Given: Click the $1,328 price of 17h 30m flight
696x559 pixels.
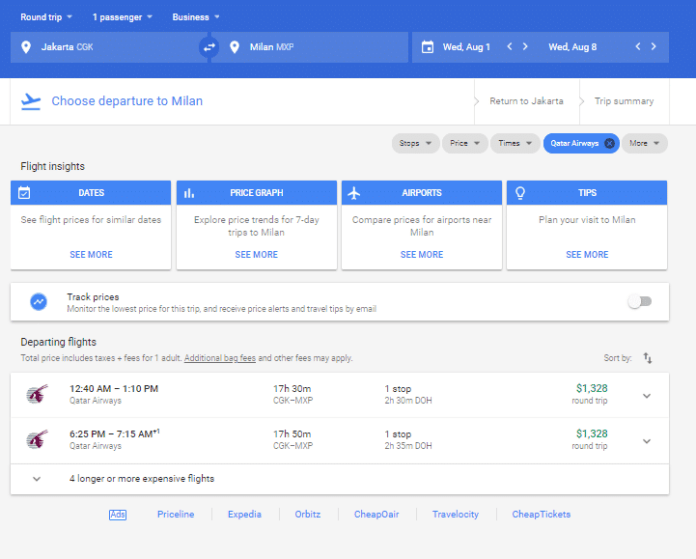Looking at the screenshot, I should pyautogui.click(x=592, y=389).
